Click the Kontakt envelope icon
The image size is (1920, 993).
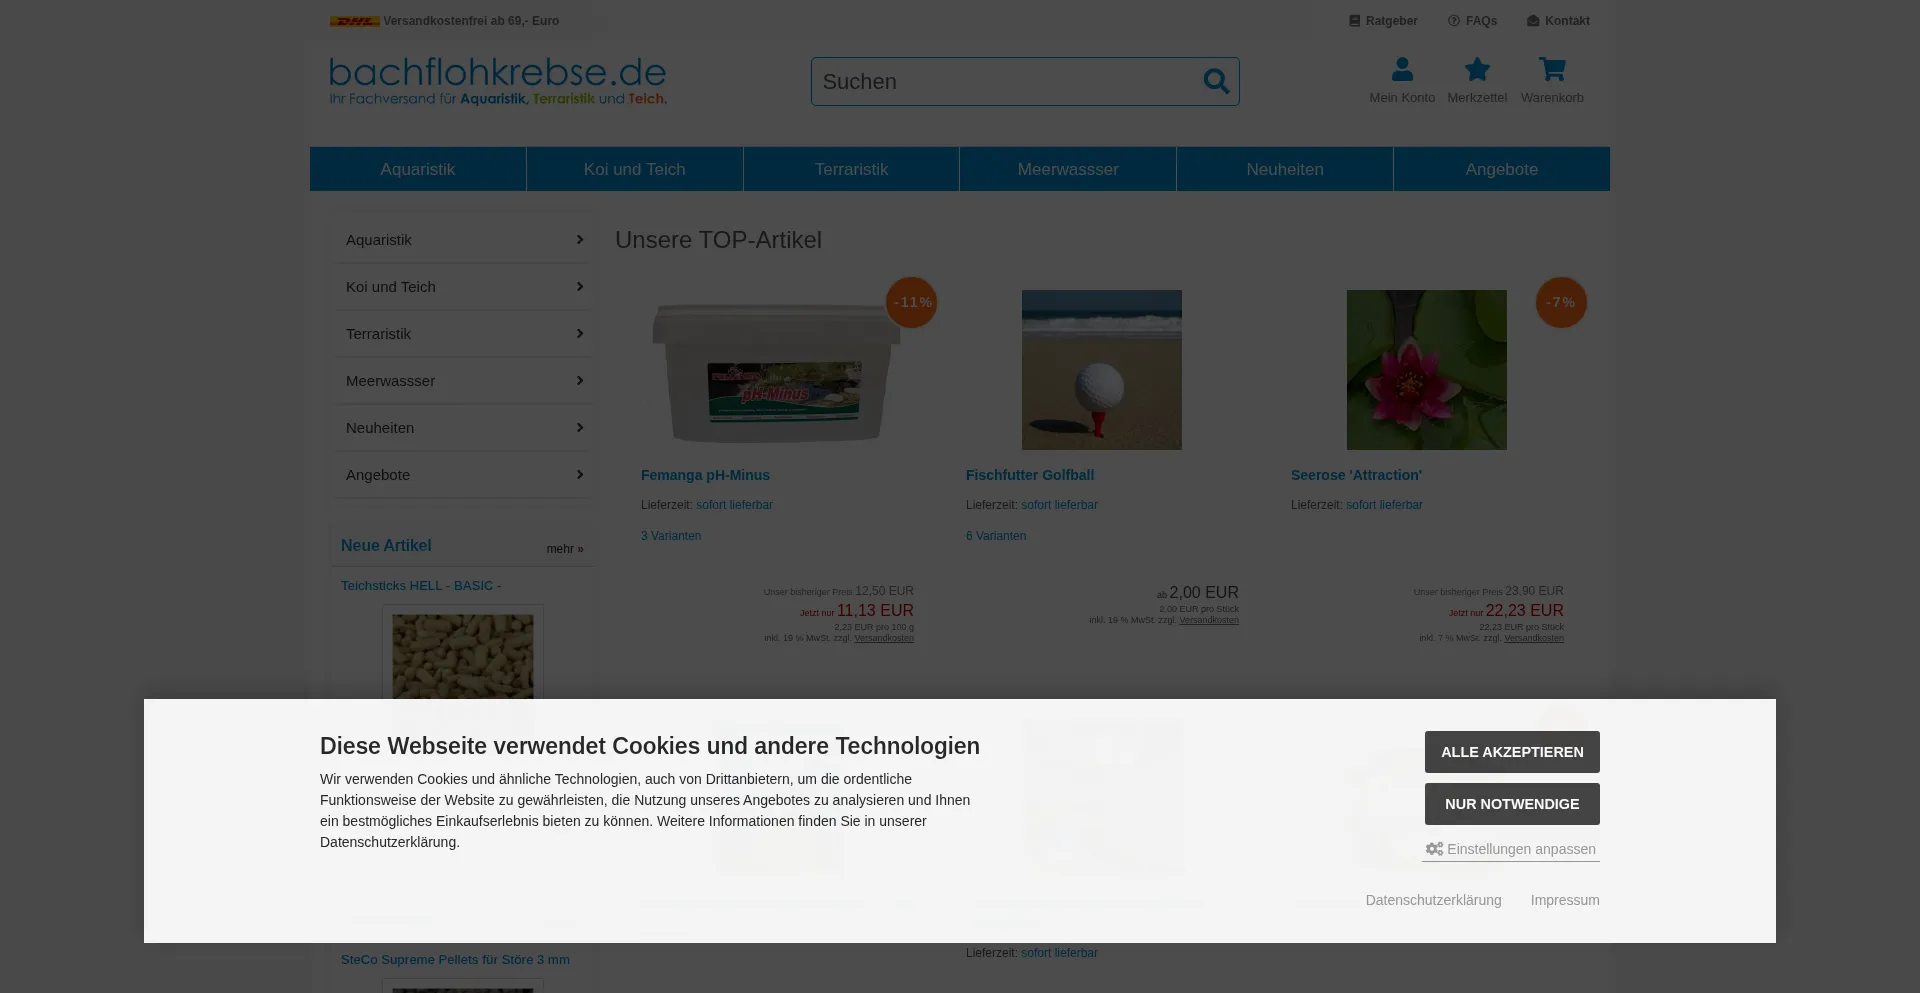point(1533,21)
